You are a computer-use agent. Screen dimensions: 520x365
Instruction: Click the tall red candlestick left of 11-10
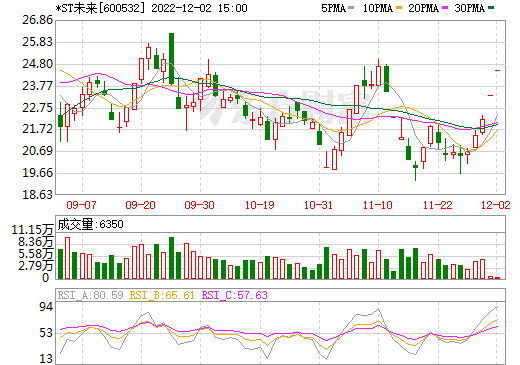pyautogui.click(x=357, y=99)
